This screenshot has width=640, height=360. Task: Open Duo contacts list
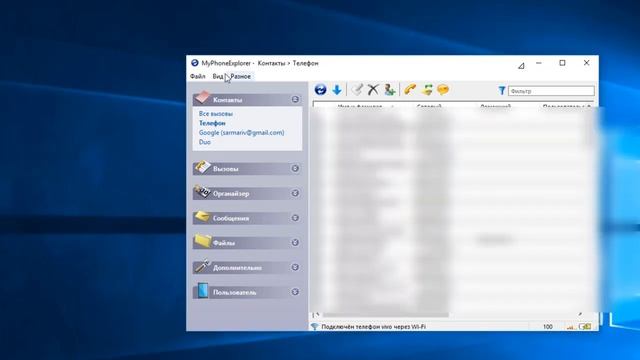[x=205, y=142]
